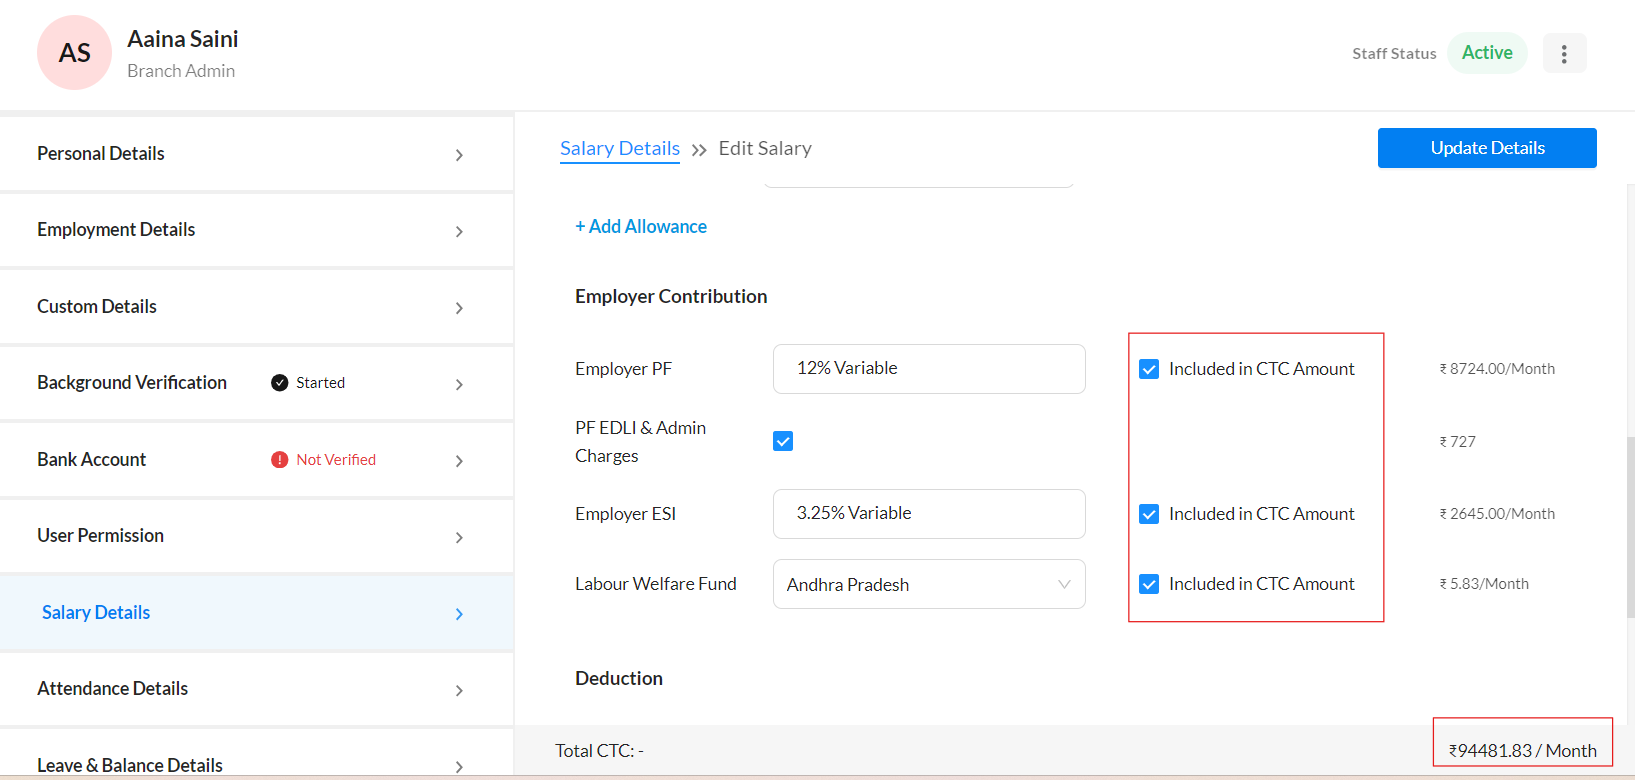Toggle Labour Welfare Fund Included in CTC checkbox

(x=1149, y=584)
